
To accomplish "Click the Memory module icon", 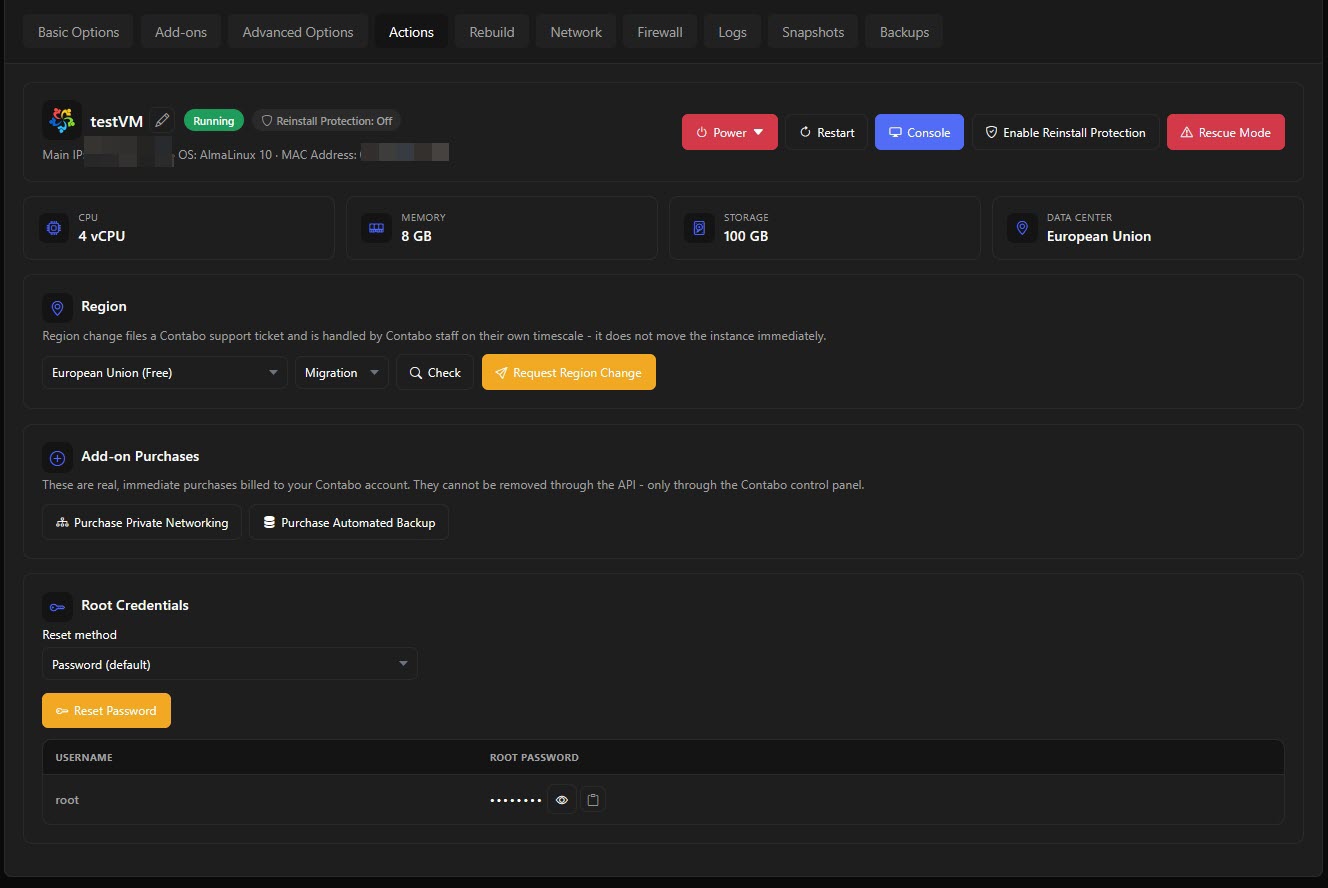I will pyautogui.click(x=377, y=228).
